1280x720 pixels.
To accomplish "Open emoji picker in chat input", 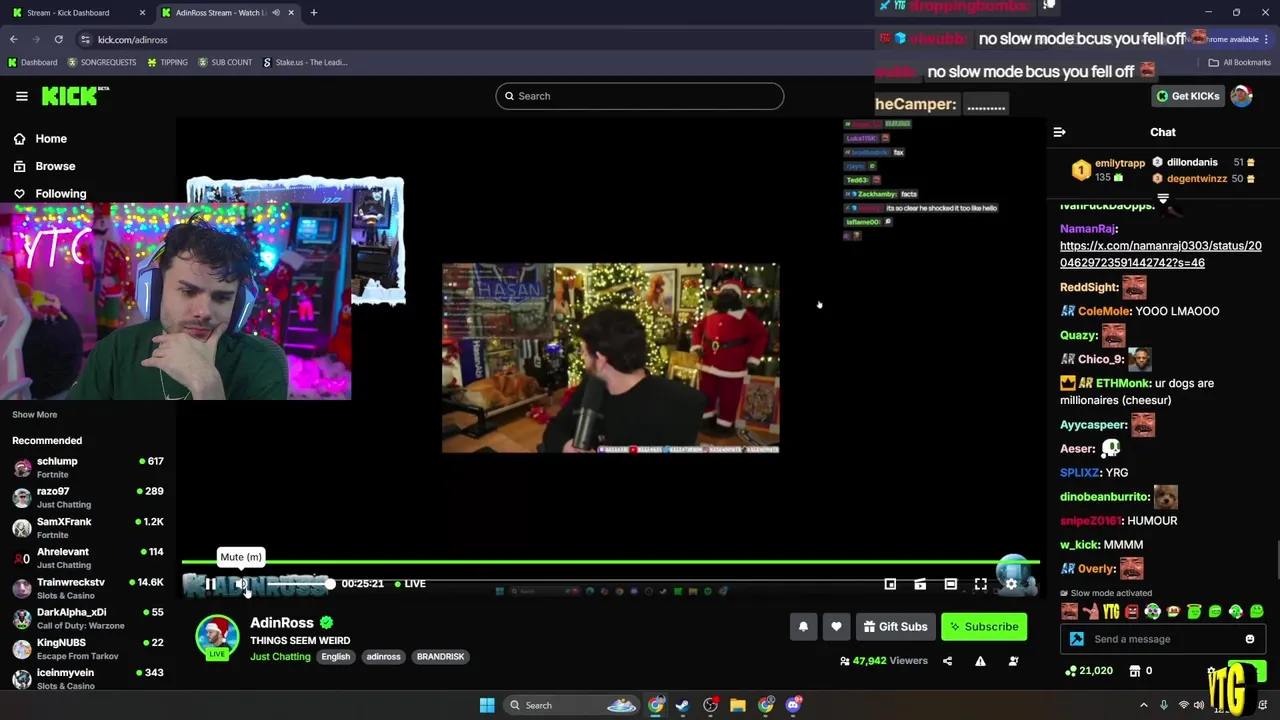I will click(1249, 639).
